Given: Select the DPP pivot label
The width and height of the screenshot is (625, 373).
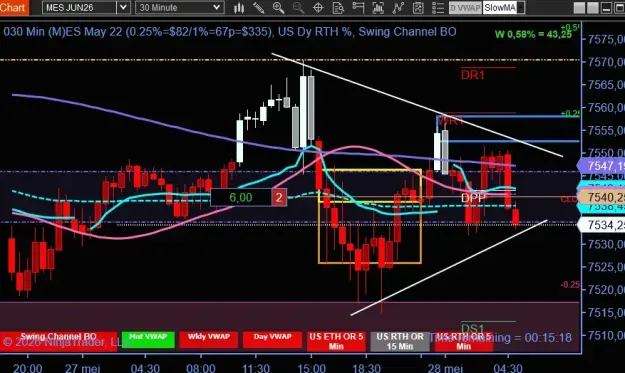Looking at the screenshot, I should tap(474, 198).
